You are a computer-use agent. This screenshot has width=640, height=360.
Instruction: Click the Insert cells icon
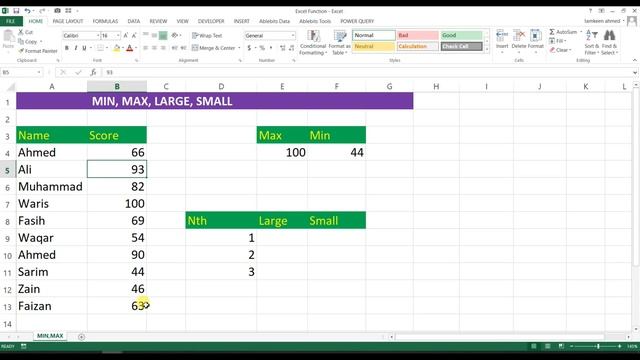click(x=502, y=36)
